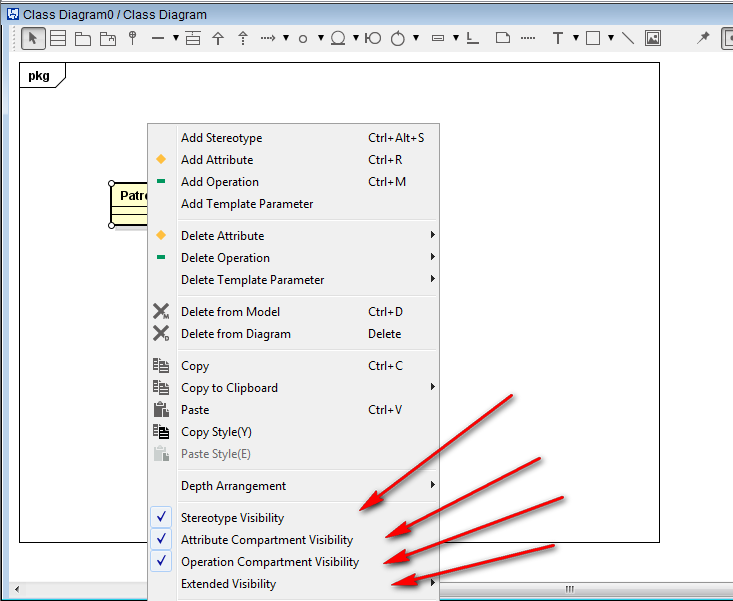Choose Add Attribute from context menu

217,160
